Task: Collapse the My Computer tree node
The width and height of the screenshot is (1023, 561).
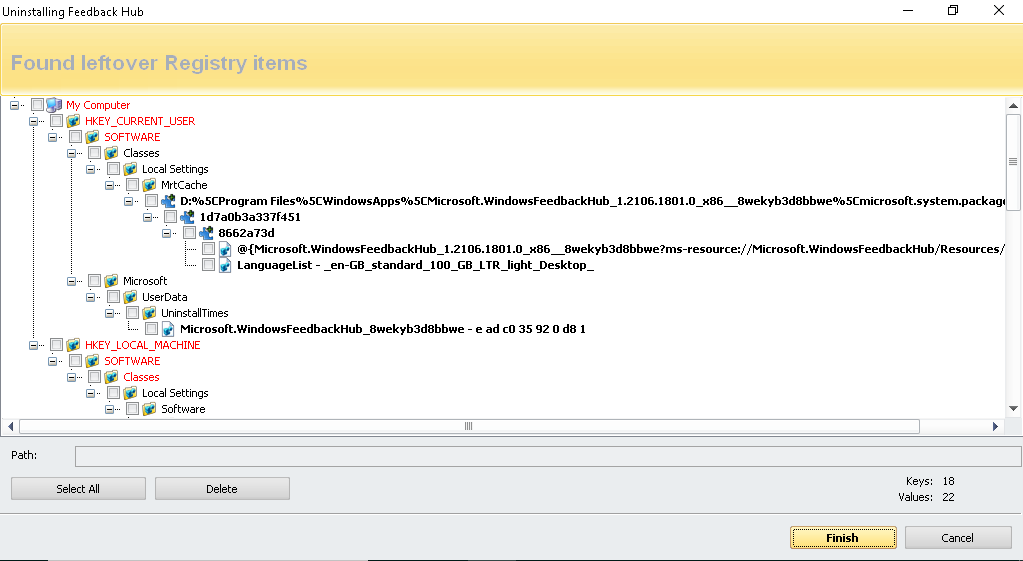Action: coord(14,105)
